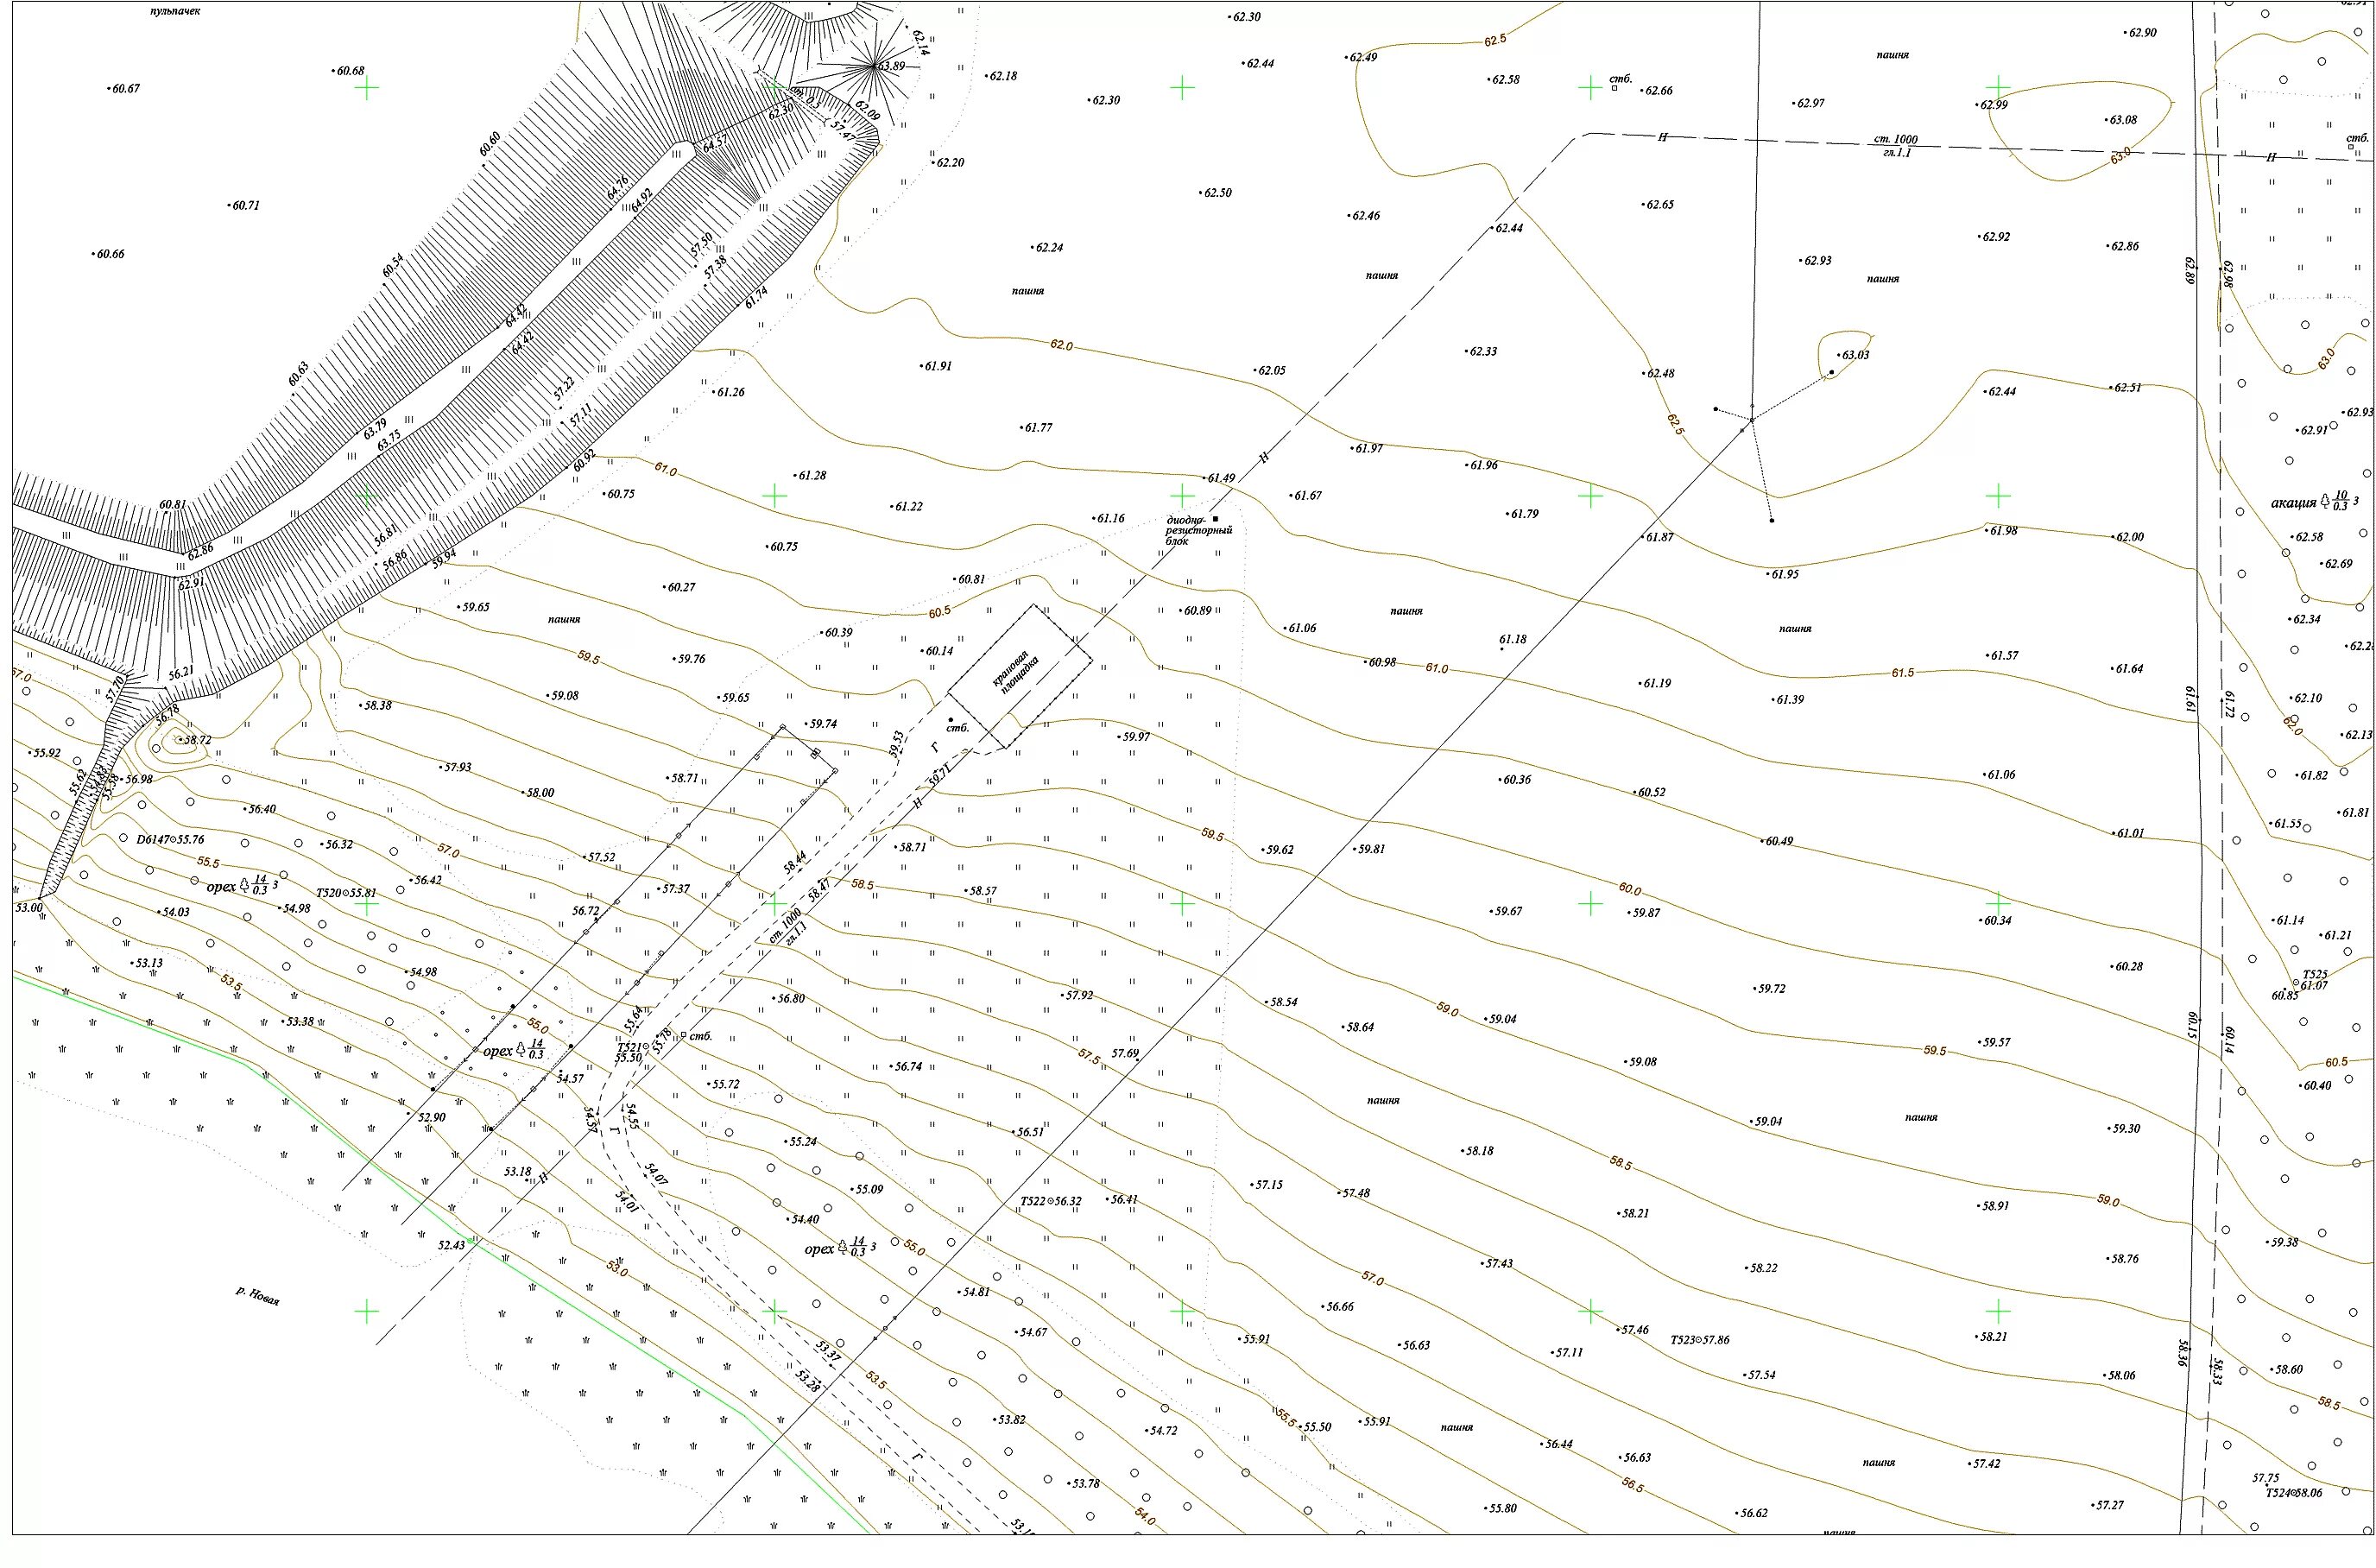The width and height of the screenshot is (2376, 1568).
Task: Select the 58.60 elevation mark
Action: tap(2288, 1369)
